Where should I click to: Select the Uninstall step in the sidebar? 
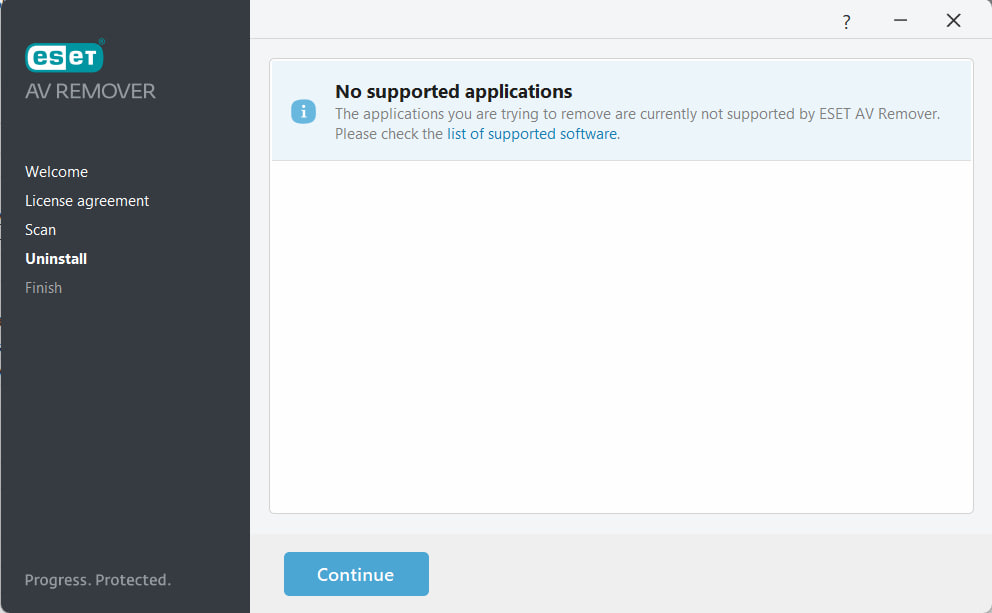click(56, 259)
